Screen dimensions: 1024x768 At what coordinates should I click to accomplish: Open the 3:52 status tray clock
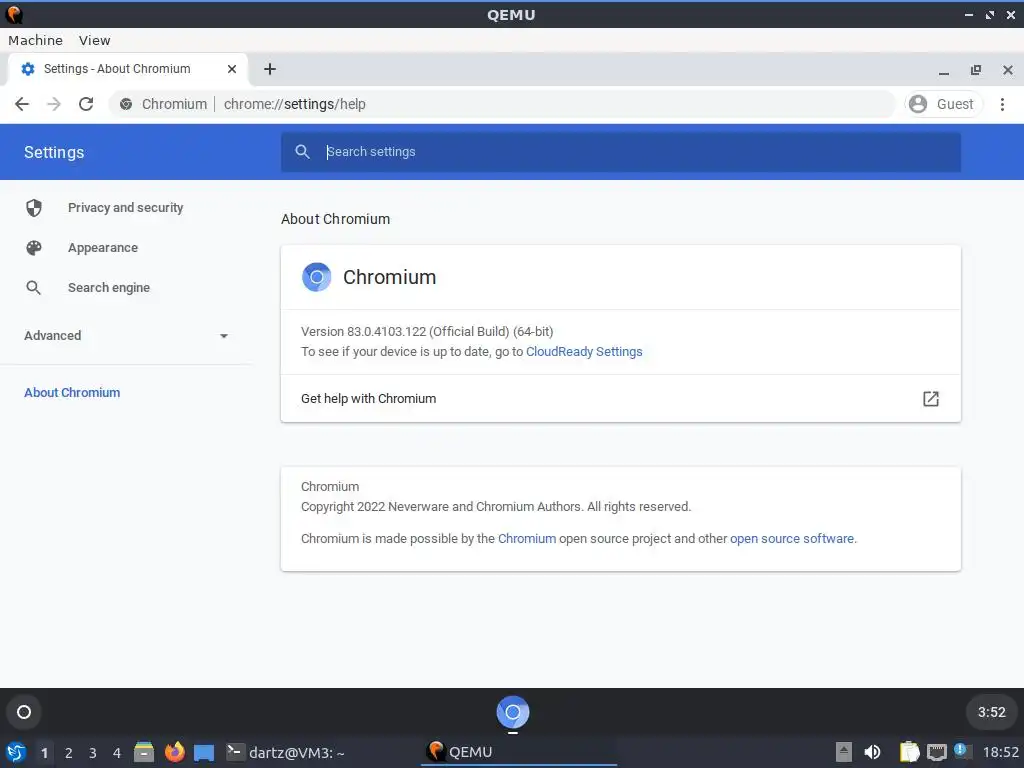coord(991,712)
